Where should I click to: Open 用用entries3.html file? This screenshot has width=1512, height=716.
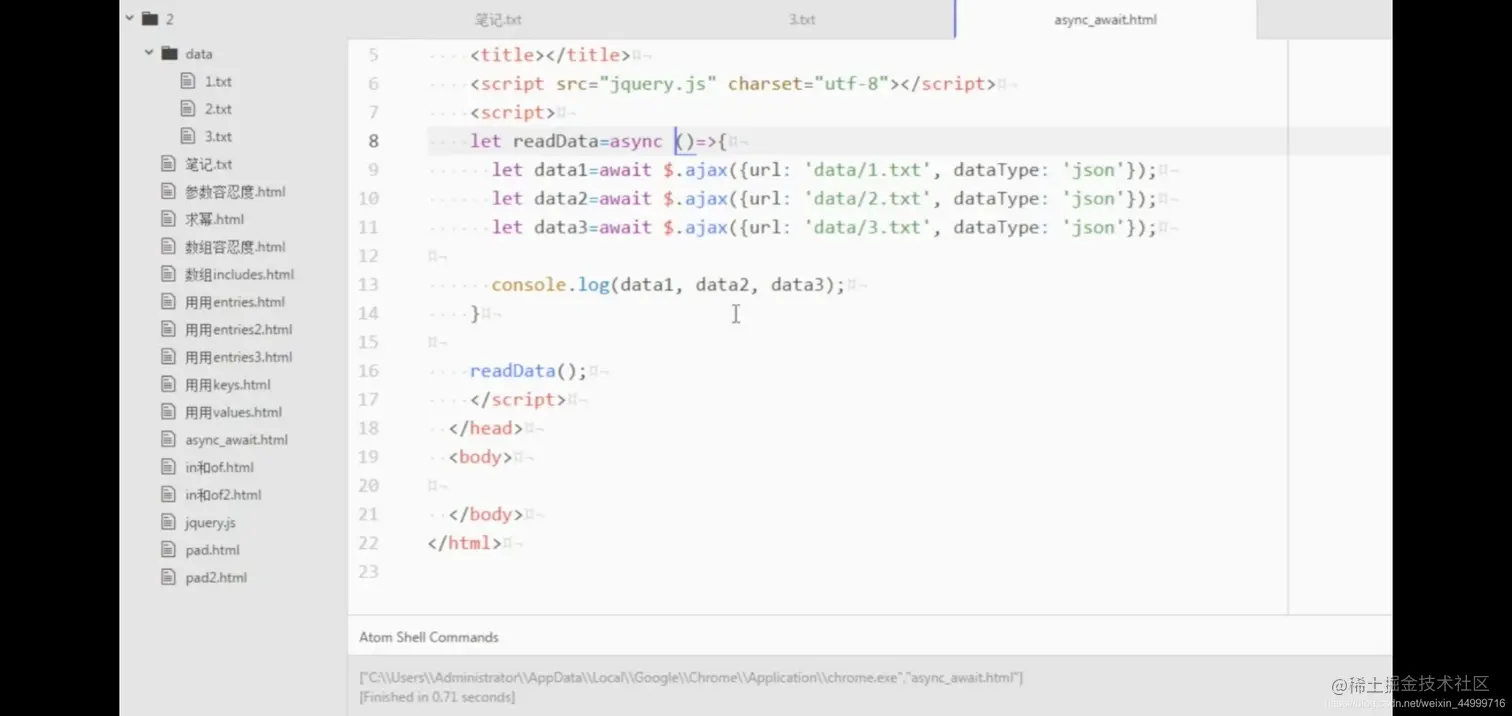tap(239, 357)
